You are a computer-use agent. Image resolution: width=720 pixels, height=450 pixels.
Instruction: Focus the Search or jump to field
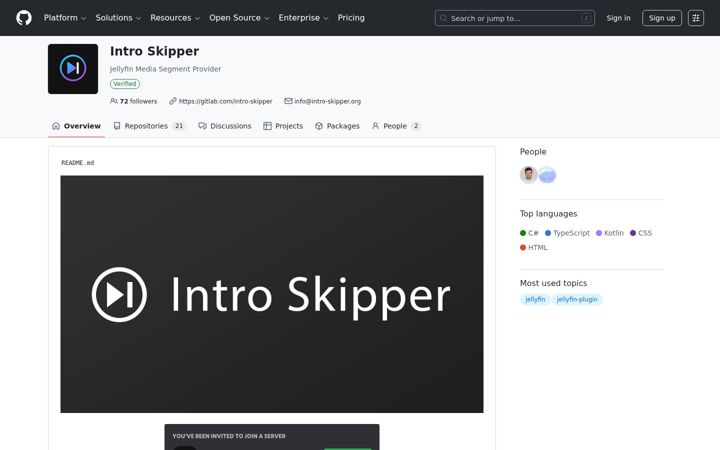[x=515, y=18]
